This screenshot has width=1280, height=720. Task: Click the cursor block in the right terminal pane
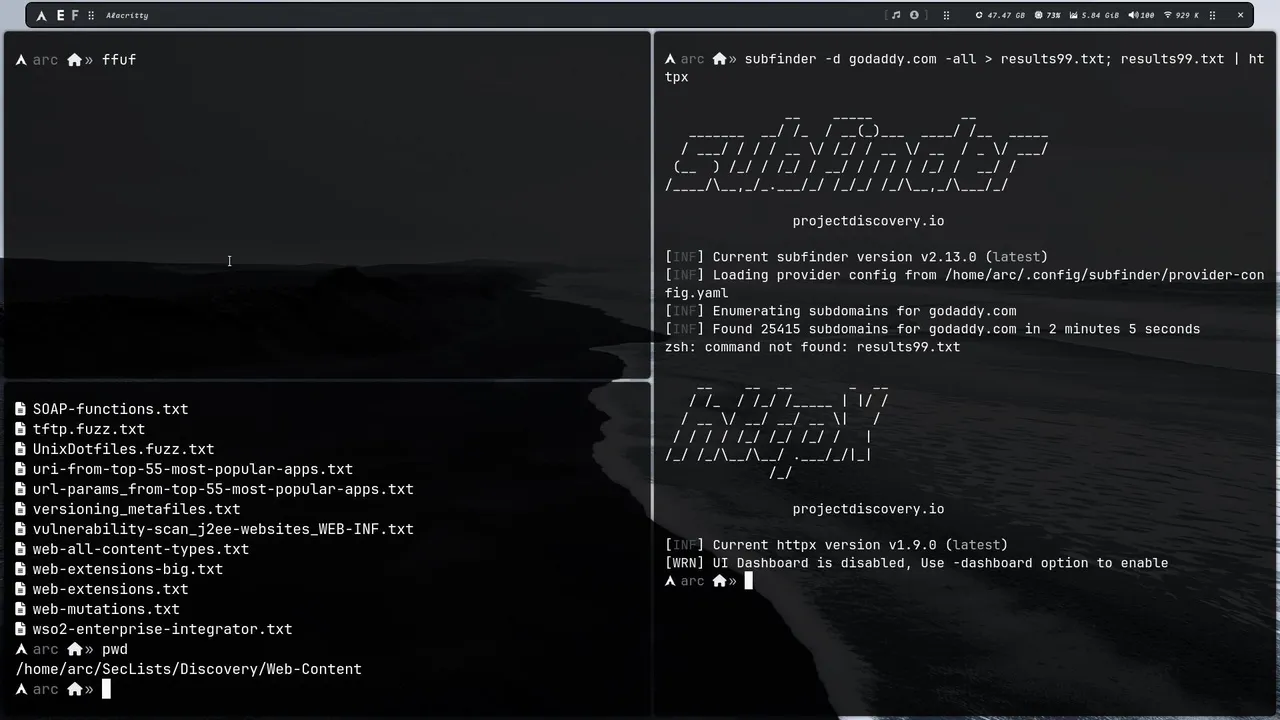(748, 581)
